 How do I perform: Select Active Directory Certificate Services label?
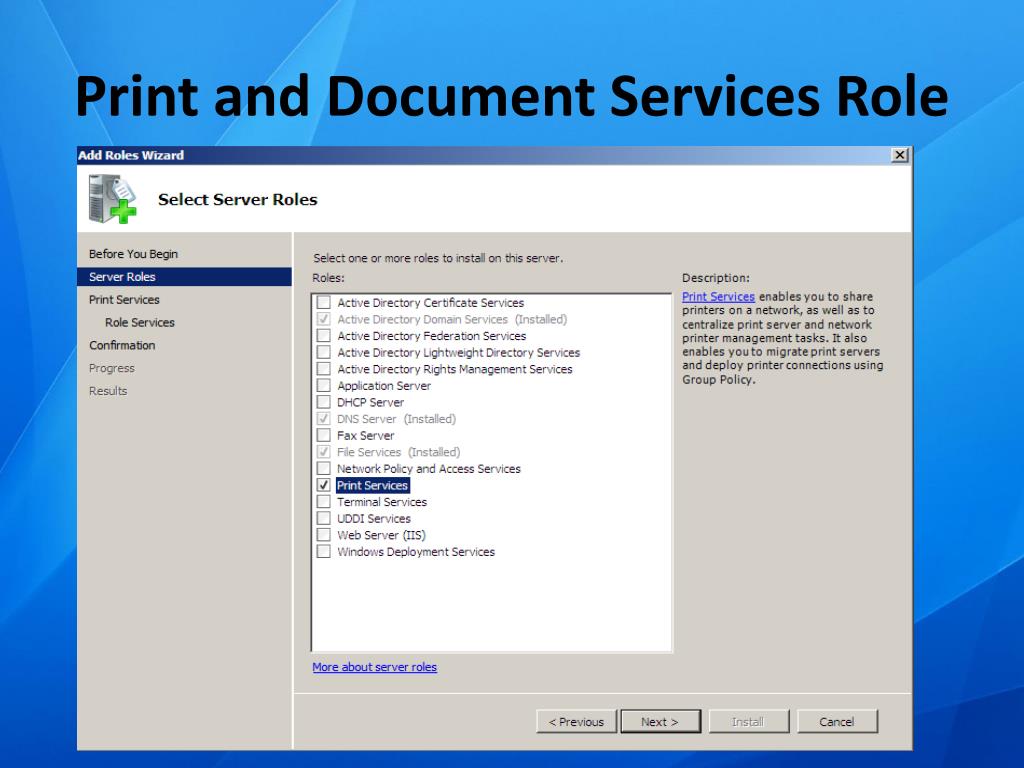click(x=430, y=302)
